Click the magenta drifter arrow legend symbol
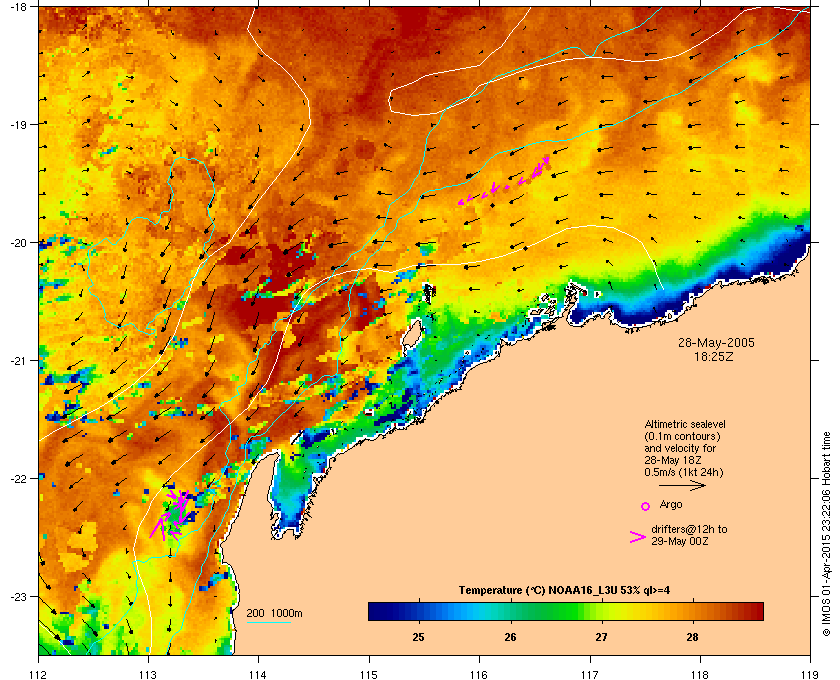The image size is (840, 680). coord(638,537)
